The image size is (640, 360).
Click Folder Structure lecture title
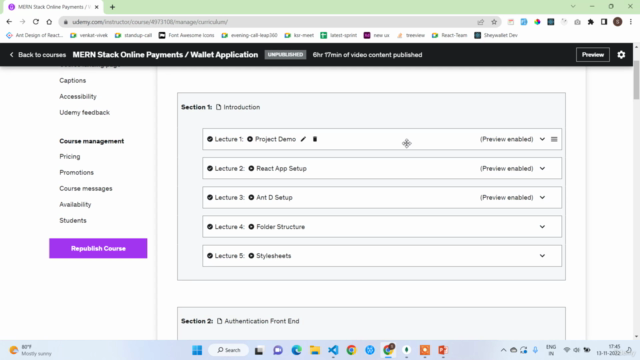(280, 227)
